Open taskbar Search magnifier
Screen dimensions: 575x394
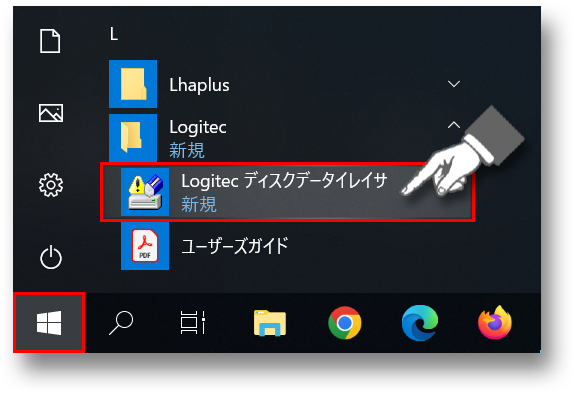(x=121, y=323)
